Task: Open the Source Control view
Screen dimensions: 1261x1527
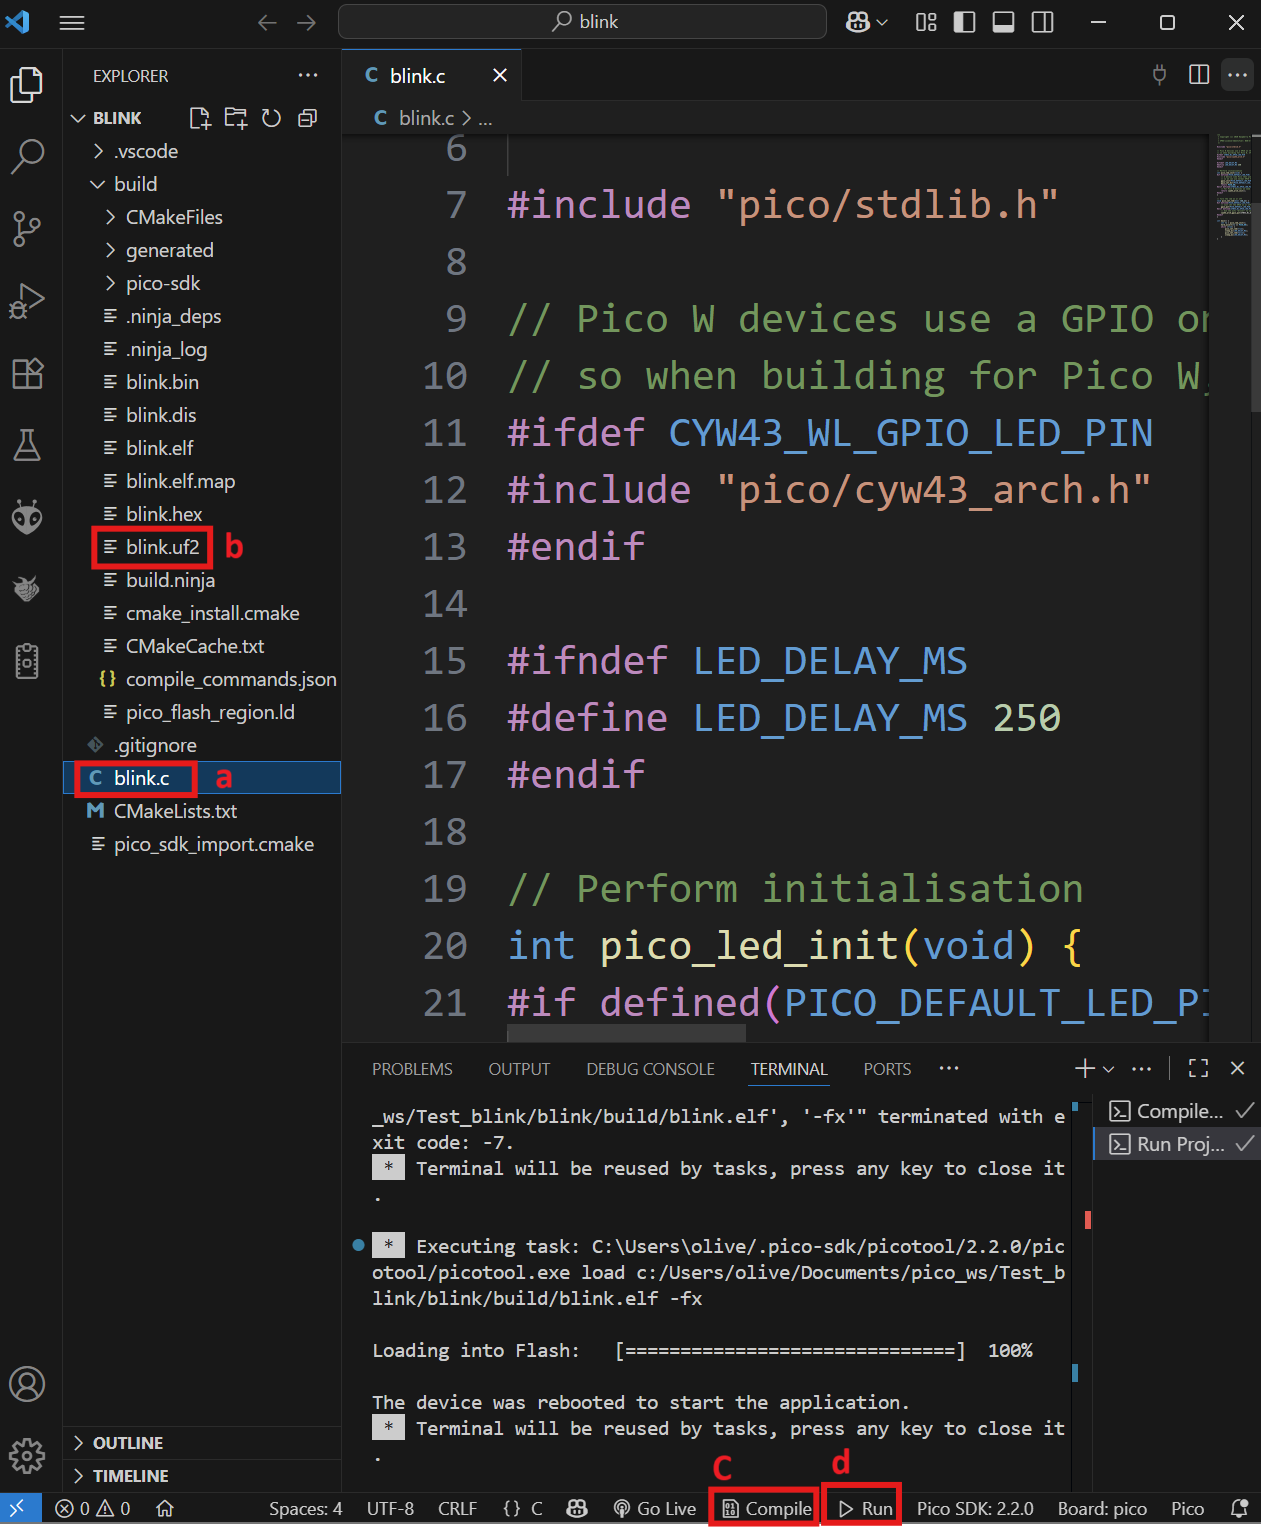Action: [26, 229]
